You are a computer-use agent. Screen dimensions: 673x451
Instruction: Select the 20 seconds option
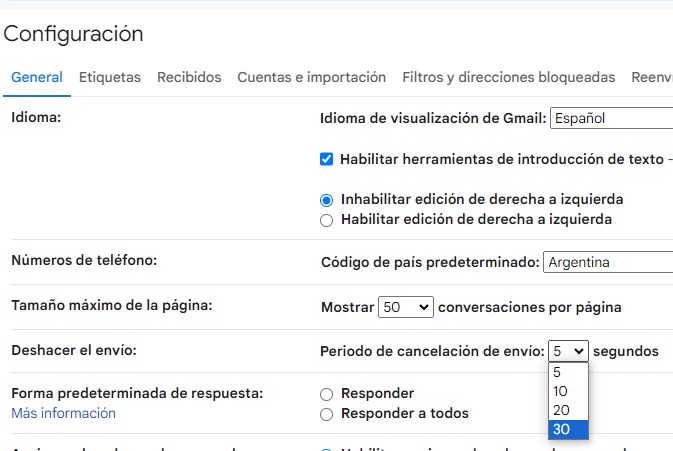point(568,410)
